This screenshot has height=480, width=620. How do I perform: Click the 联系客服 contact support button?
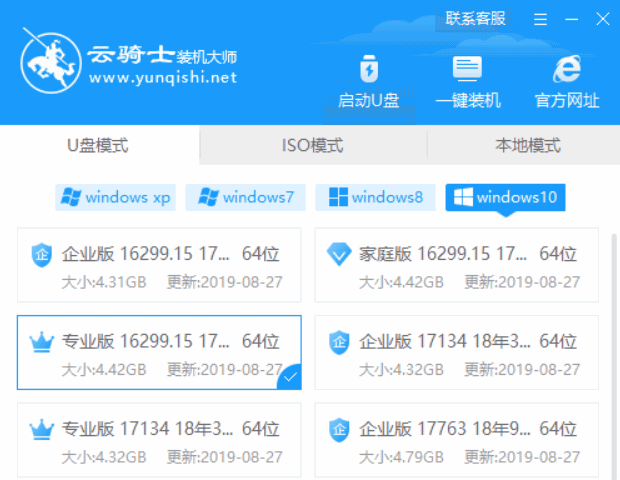(x=476, y=19)
